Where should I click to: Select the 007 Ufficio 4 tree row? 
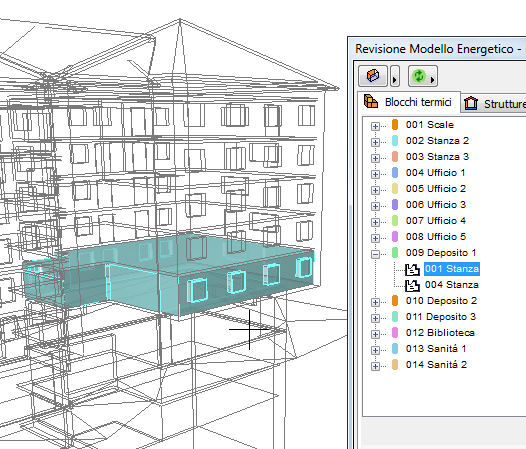[x=435, y=220]
